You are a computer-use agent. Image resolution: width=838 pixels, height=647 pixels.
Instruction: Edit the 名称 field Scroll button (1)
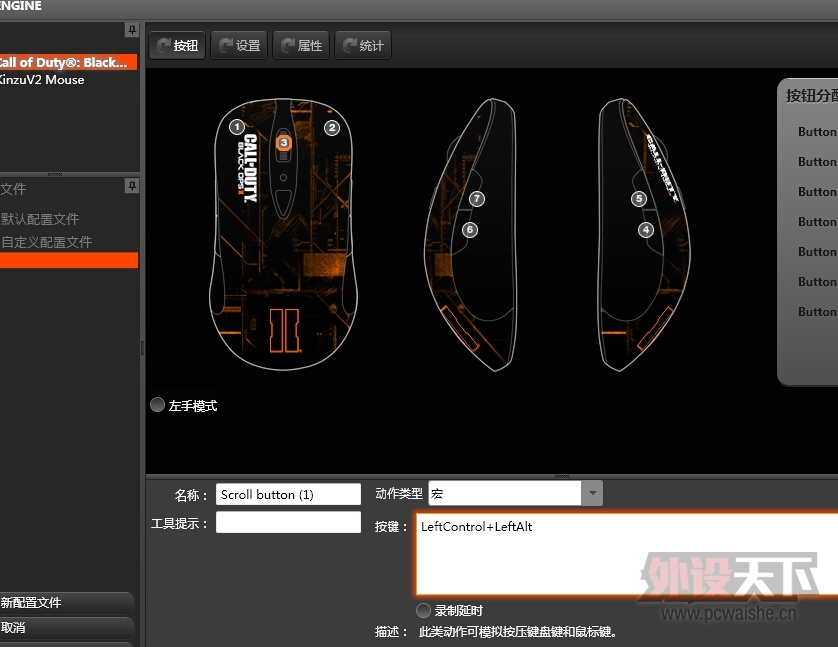289,494
